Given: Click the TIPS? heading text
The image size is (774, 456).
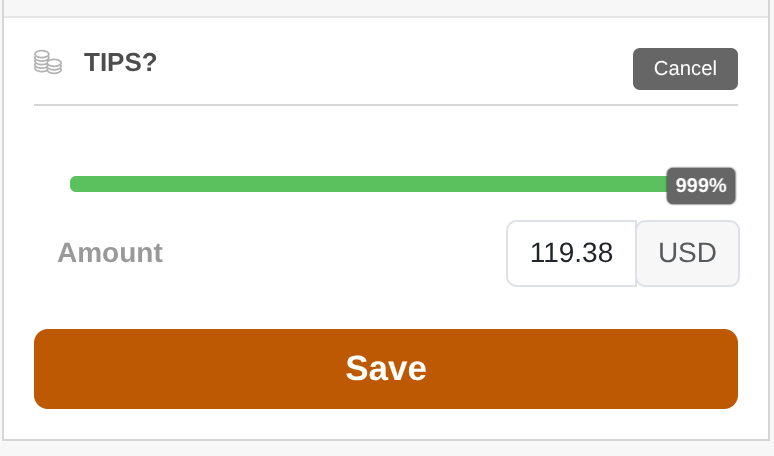Looking at the screenshot, I should point(120,62).
